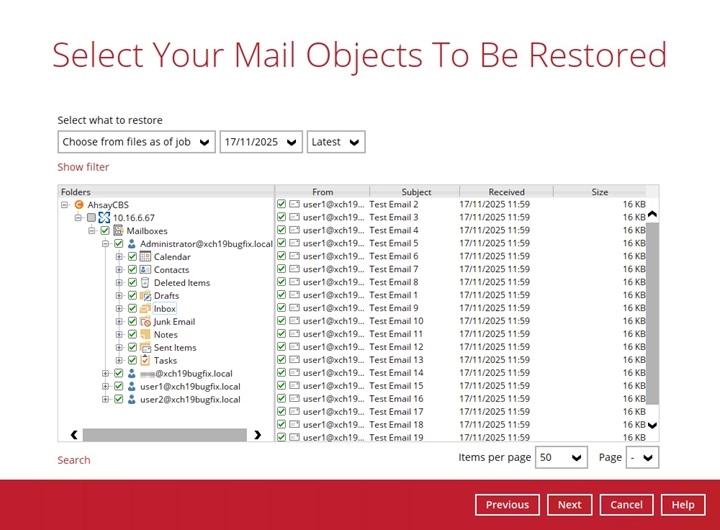
Task: Click the Next button
Action: [569, 505]
